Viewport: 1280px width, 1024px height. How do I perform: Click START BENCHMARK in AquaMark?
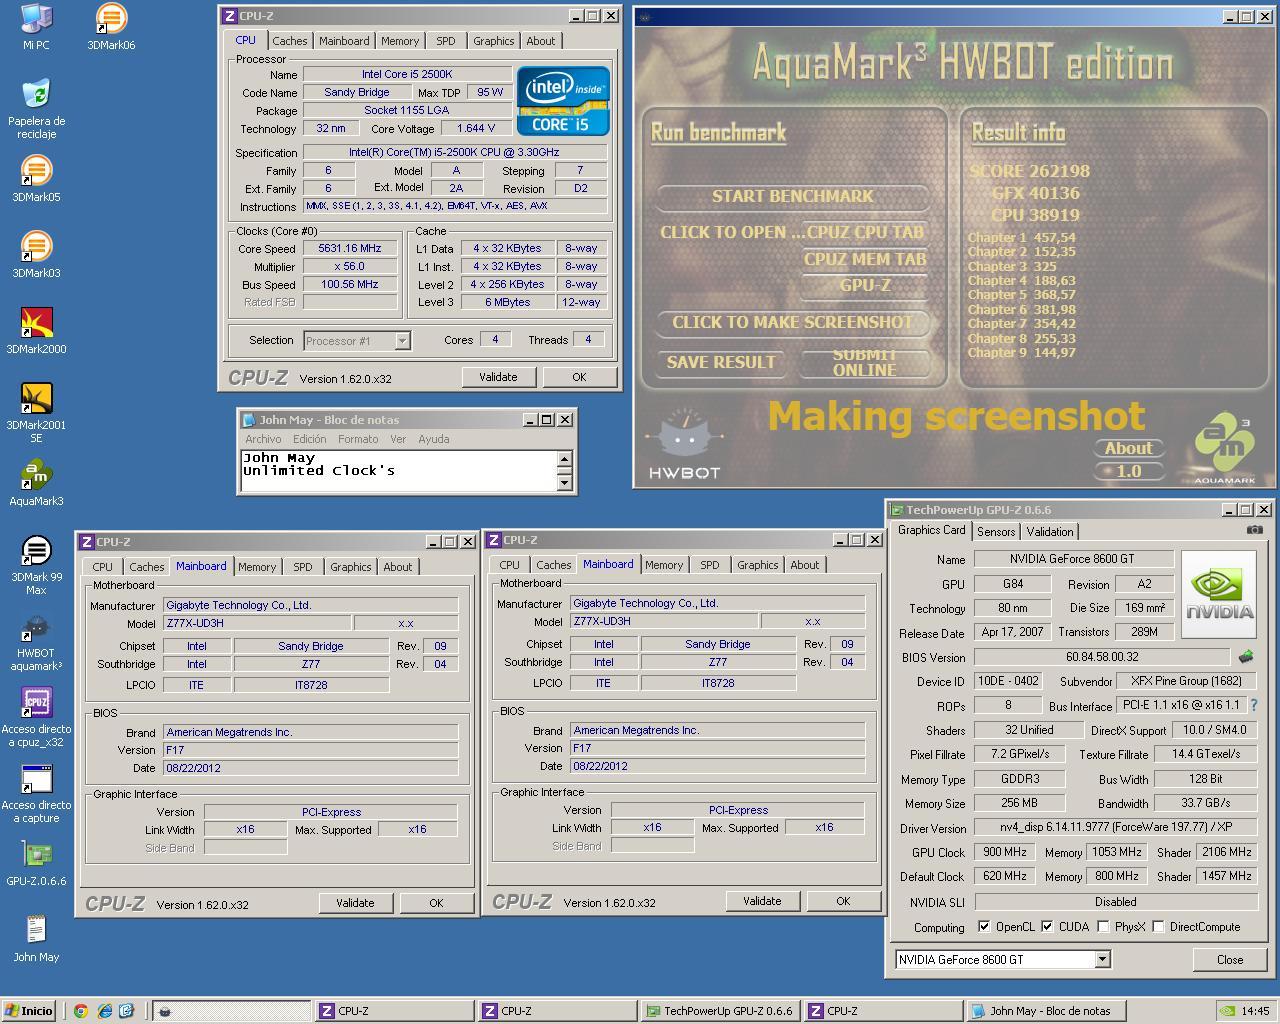793,196
